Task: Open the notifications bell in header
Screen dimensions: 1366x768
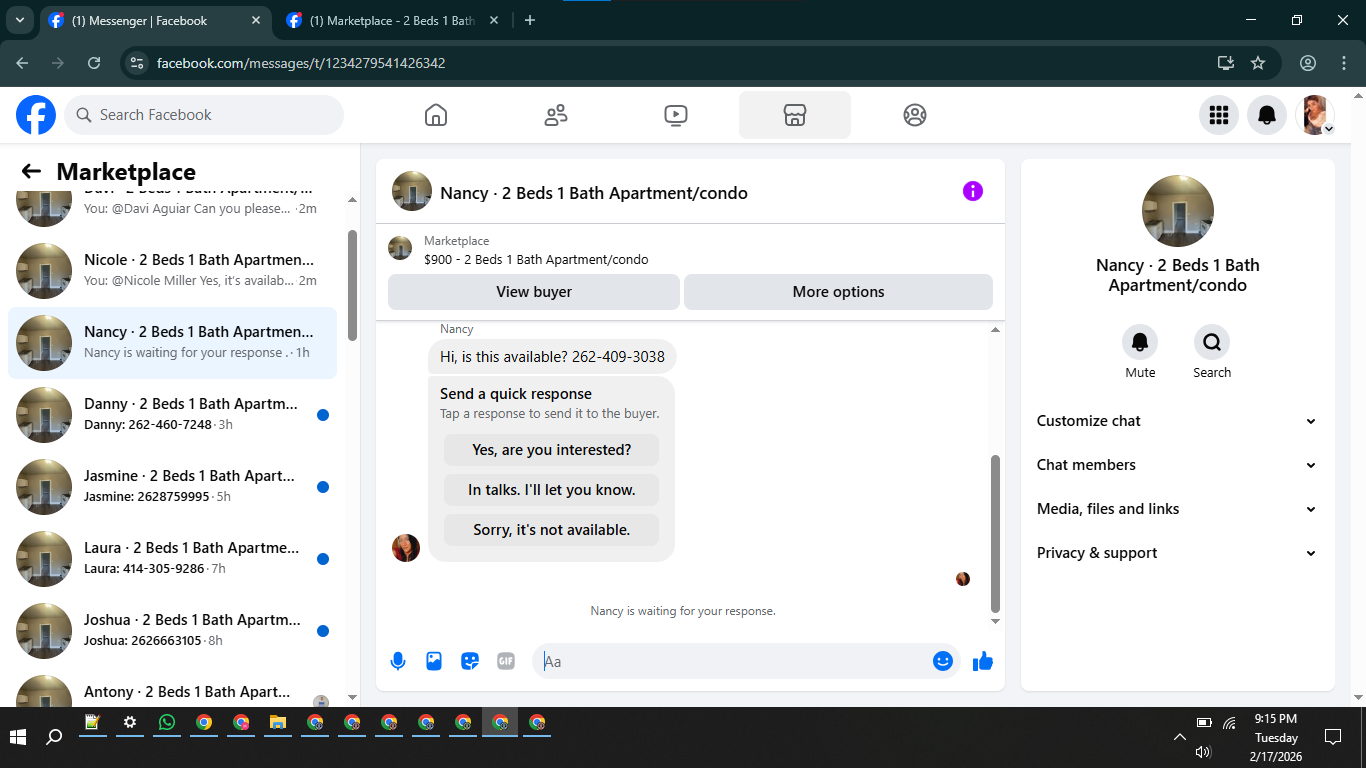Action: [1267, 115]
